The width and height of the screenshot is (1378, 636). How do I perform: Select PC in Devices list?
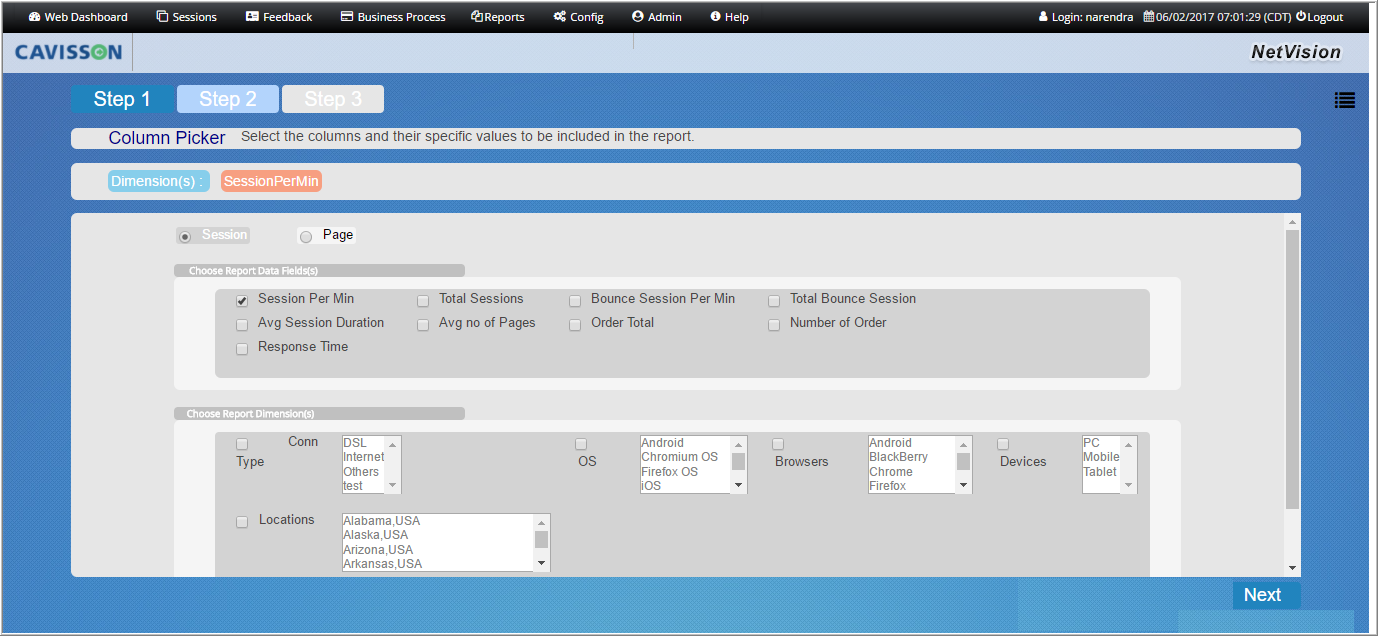(1102, 443)
